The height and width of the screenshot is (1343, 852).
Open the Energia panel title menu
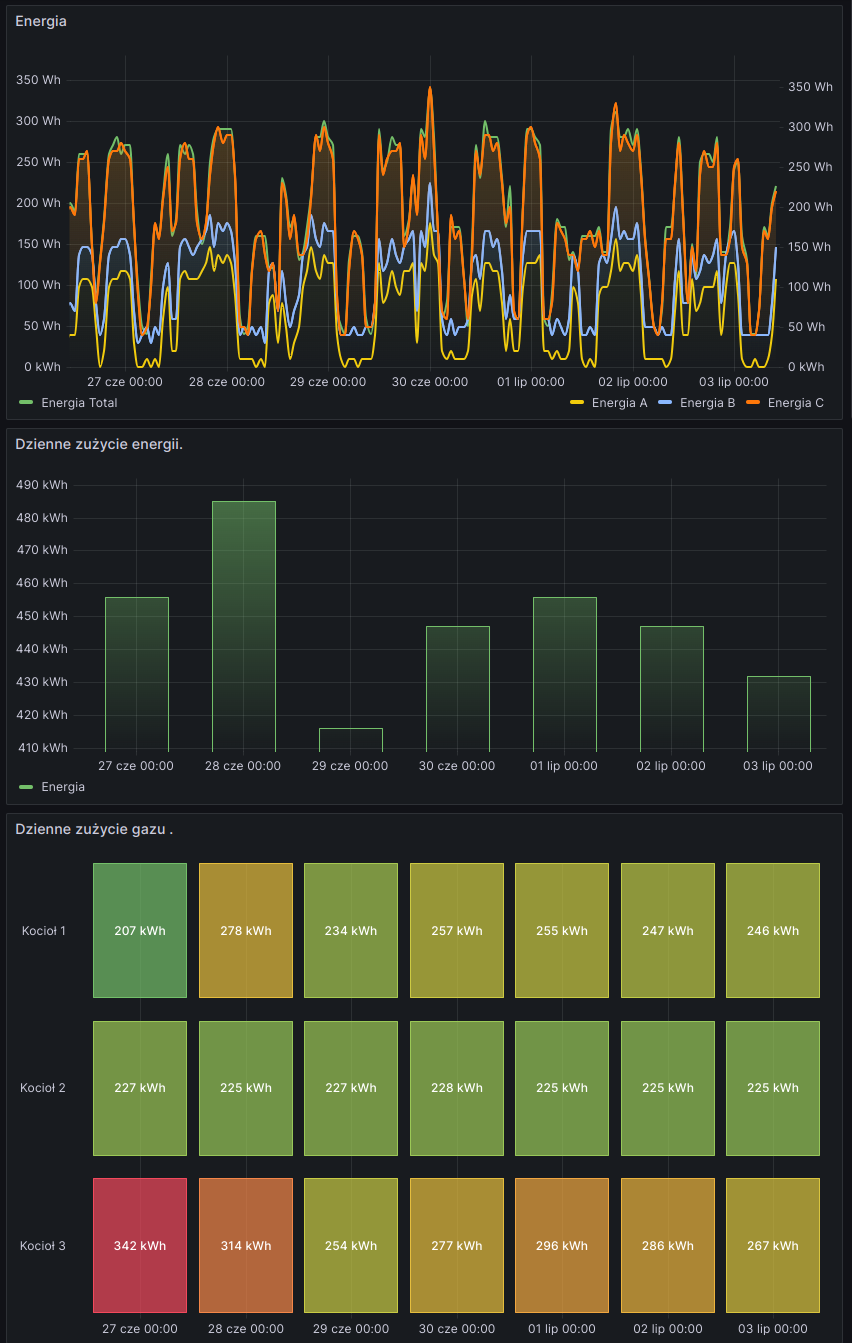pyautogui.click(x=41, y=21)
